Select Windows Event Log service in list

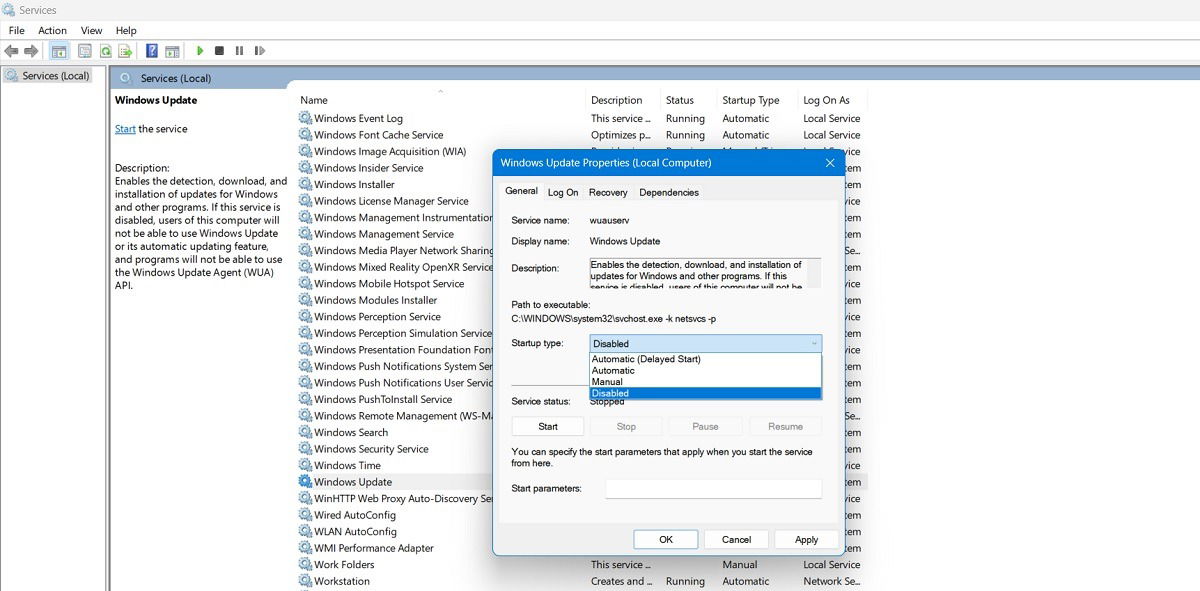pos(358,118)
